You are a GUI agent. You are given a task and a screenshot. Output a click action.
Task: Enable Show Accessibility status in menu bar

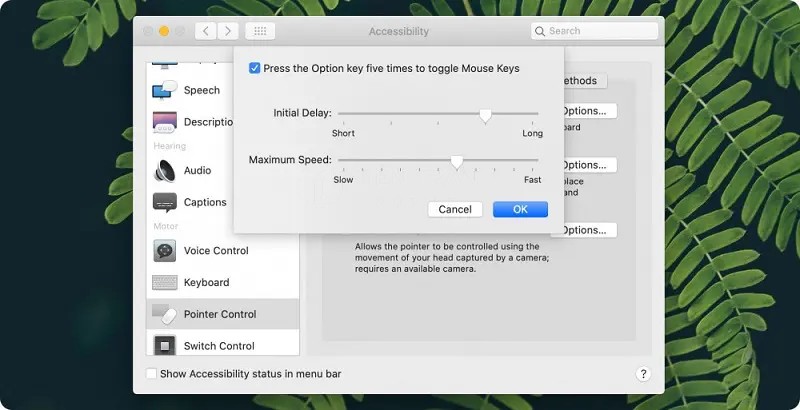(x=152, y=374)
